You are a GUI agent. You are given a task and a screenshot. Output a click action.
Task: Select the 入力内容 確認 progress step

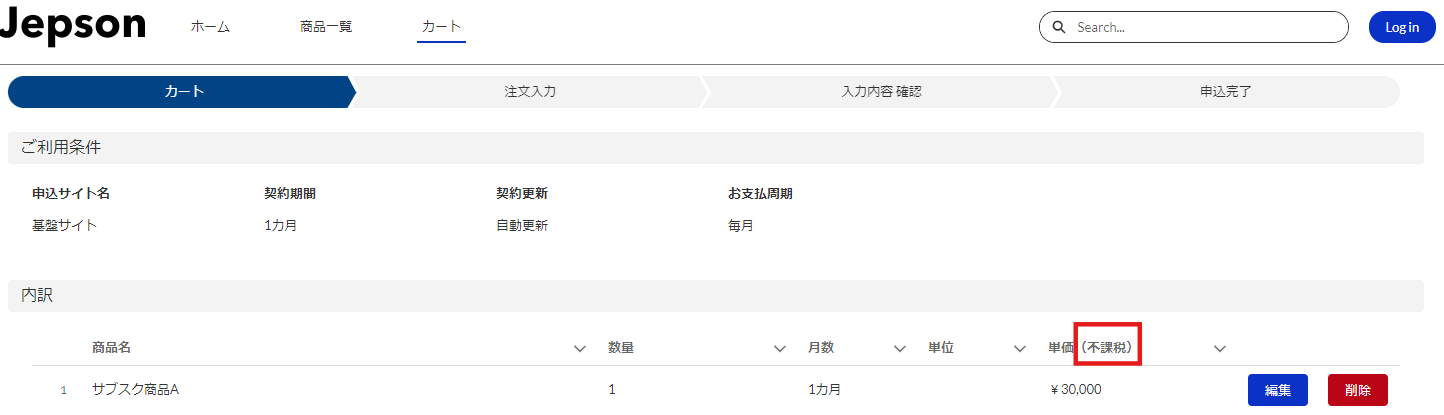[881, 91]
